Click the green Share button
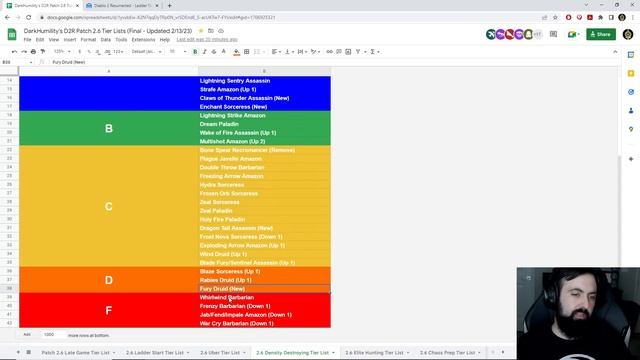Image resolution: width=640 pixels, height=360 pixels. click(x=601, y=34)
